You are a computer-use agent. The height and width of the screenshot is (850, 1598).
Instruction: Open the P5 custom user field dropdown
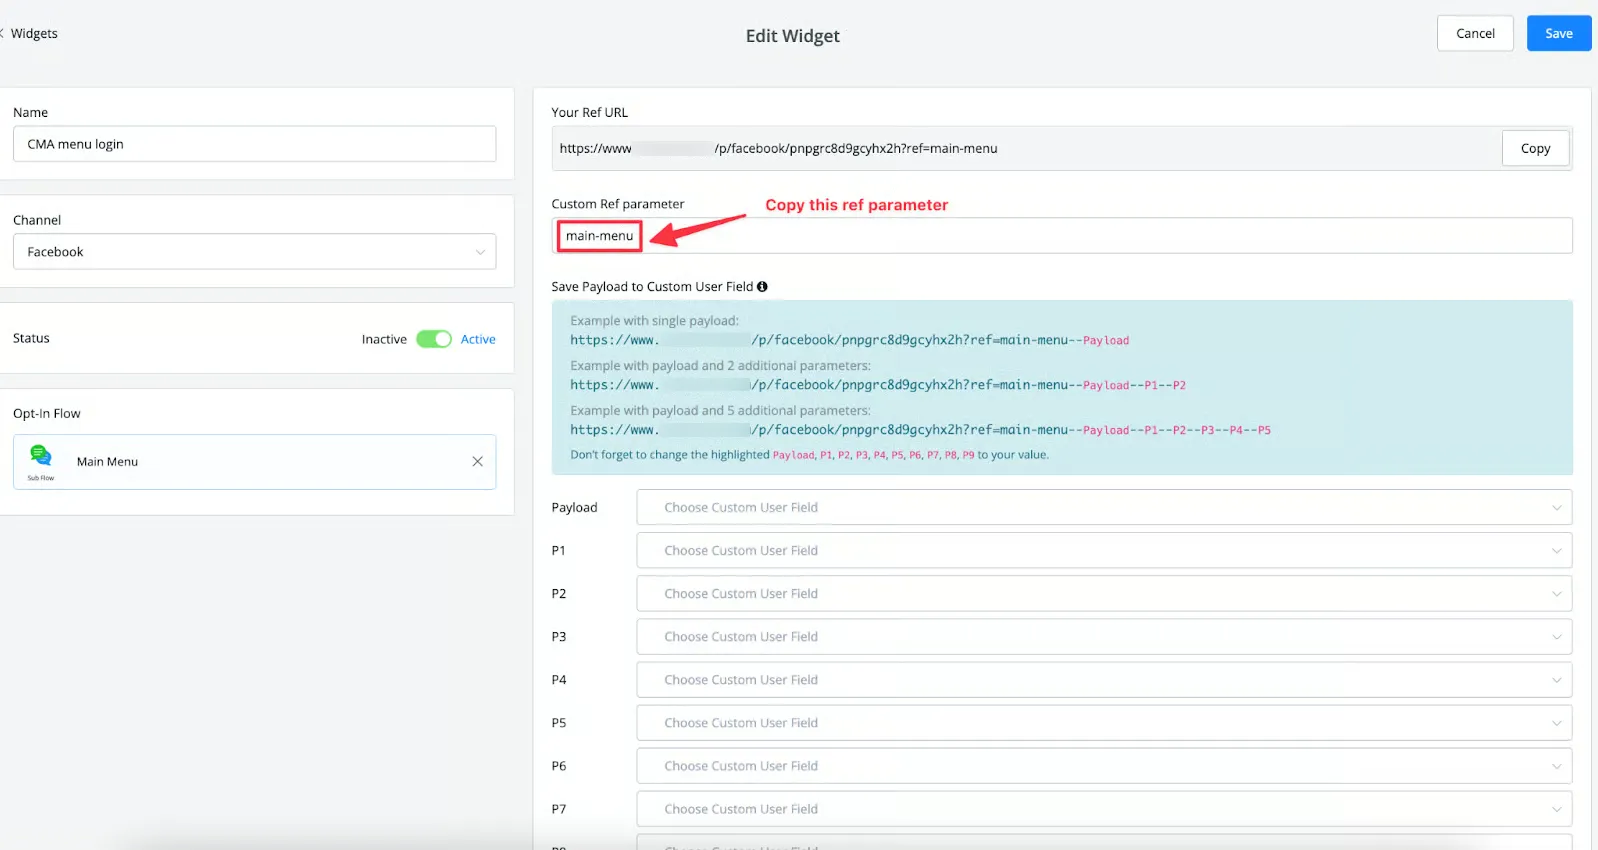point(1104,722)
